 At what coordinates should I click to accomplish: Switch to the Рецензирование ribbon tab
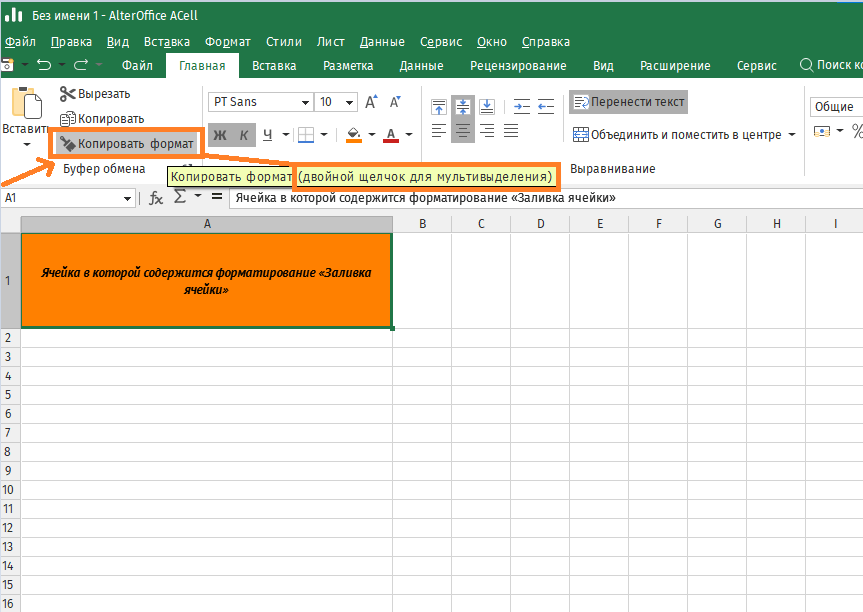[x=518, y=66]
